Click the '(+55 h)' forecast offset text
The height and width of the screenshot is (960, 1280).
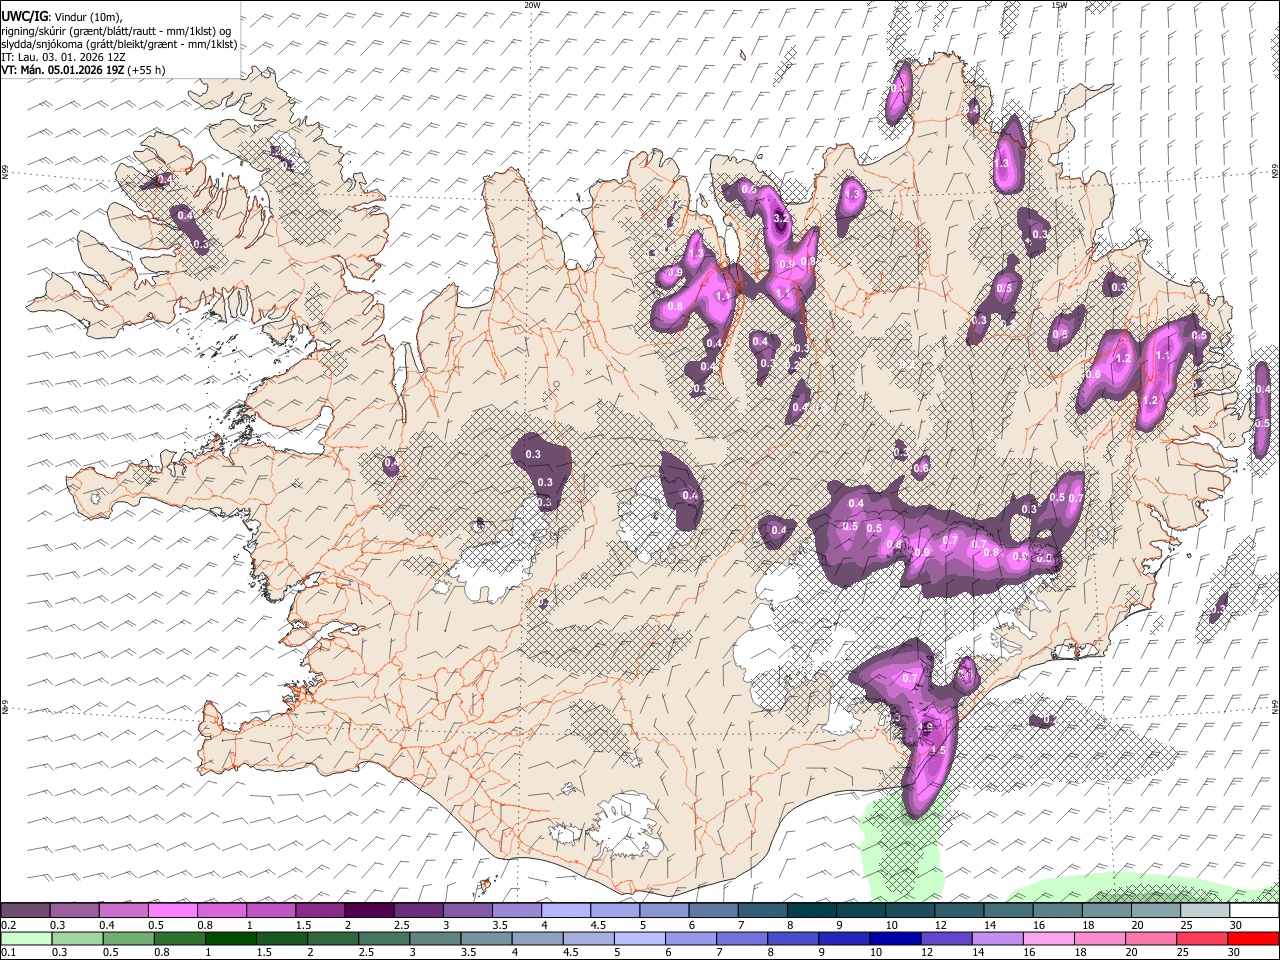tap(146, 70)
